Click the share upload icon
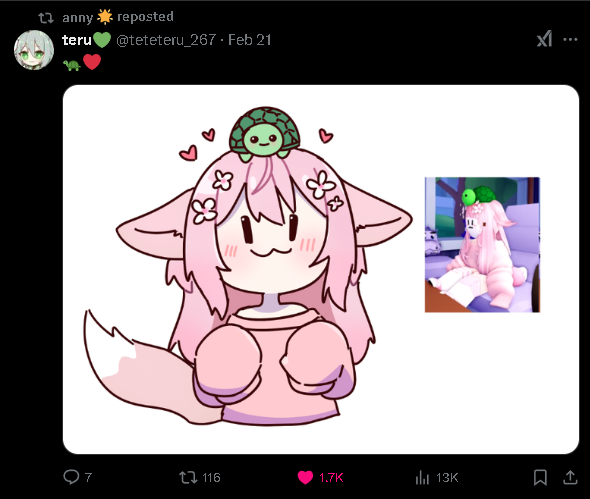This screenshot has width=590, height=499. tap(570, 477)
